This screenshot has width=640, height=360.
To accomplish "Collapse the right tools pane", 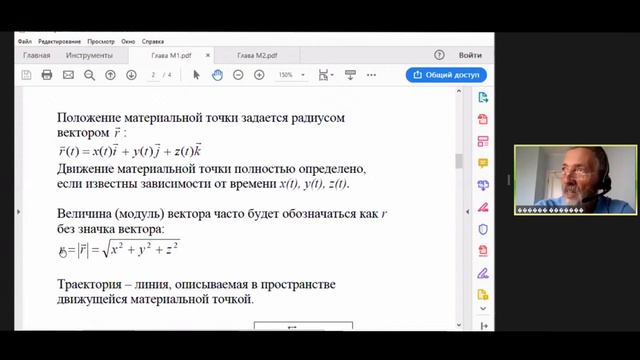I will click(467, 211).
